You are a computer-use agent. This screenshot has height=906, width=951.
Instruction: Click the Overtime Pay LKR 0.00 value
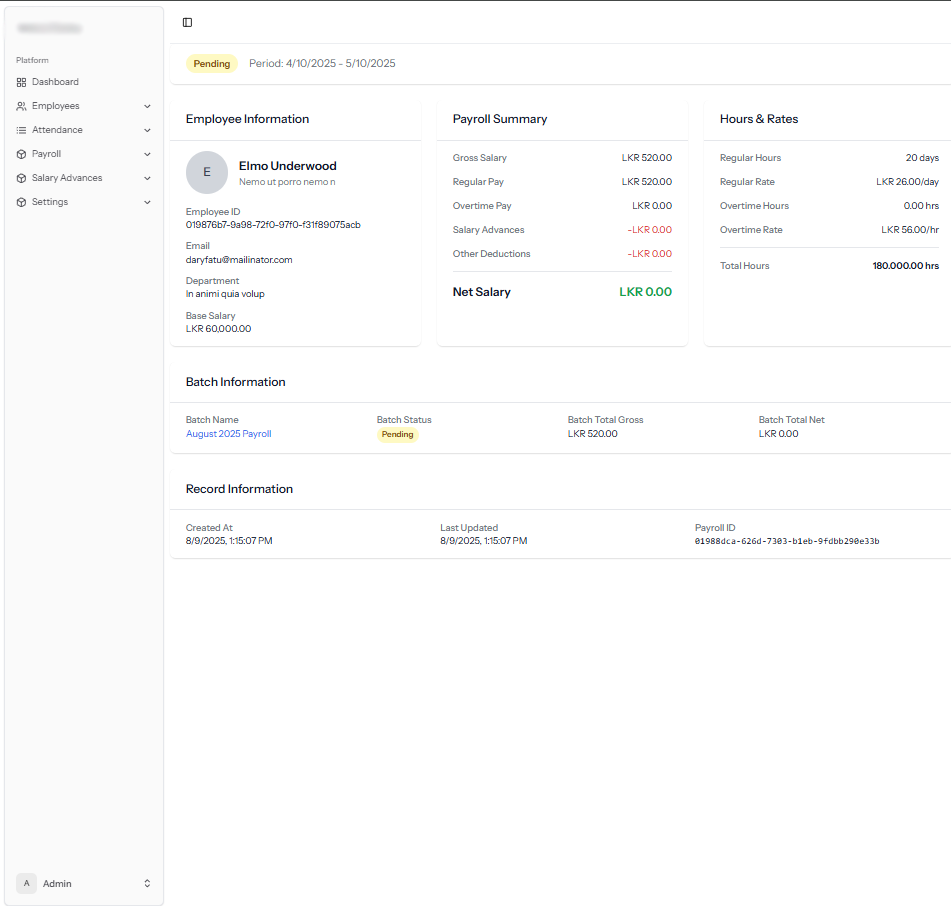[x=652, y=206]
